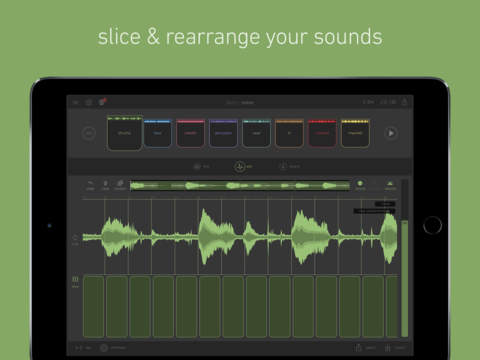Click the icon with the red notification badge
This screenshot has height=360, width=480.
point(103,102)
